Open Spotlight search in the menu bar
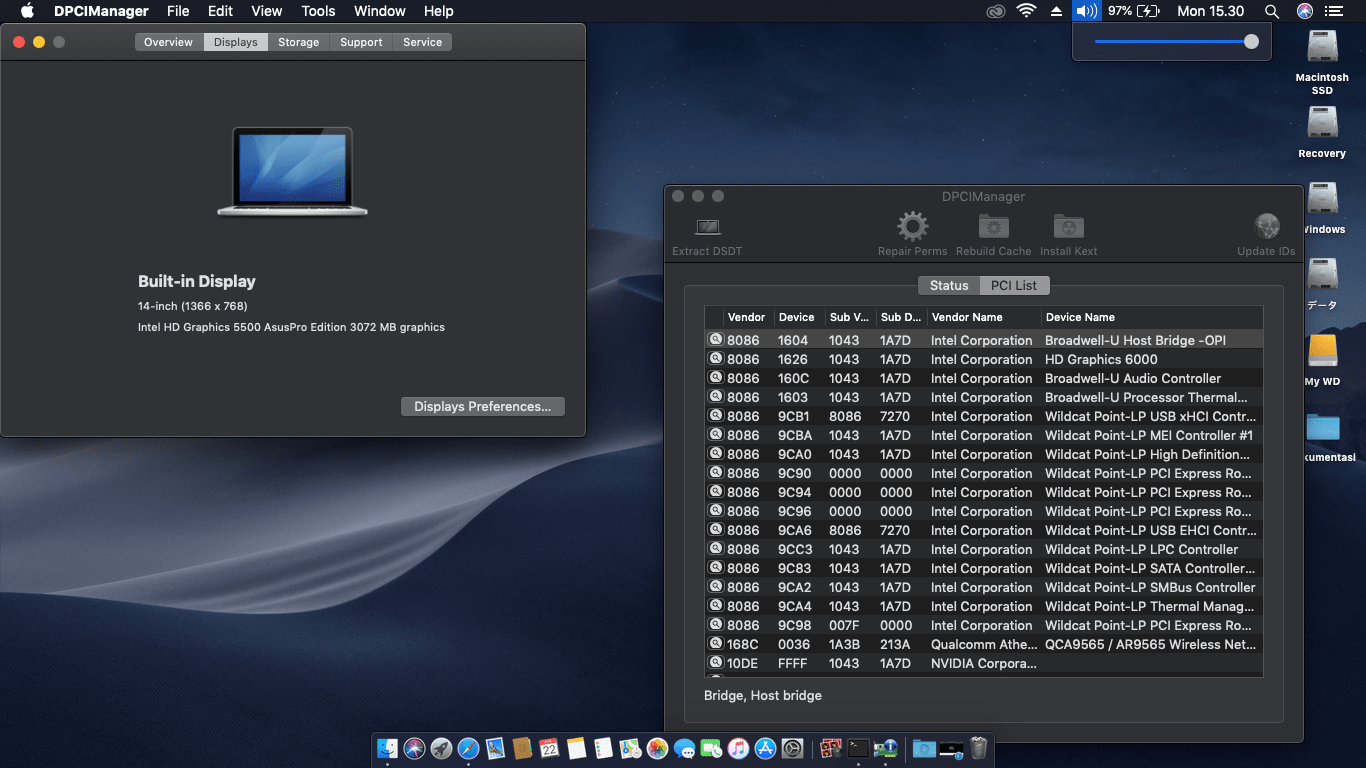Viewport: 1366px width, 768px height. click(x=1272, y=11)
